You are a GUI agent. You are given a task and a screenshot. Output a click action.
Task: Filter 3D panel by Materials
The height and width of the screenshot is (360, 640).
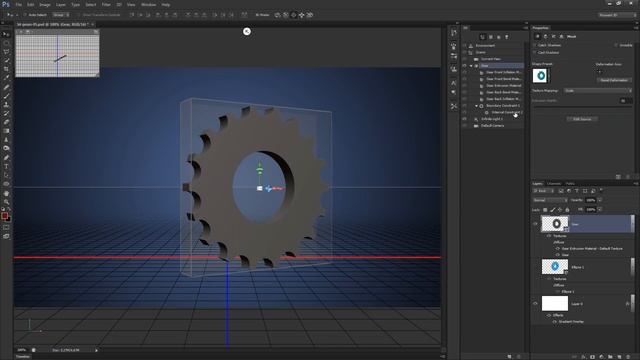(x=498, y=37)
